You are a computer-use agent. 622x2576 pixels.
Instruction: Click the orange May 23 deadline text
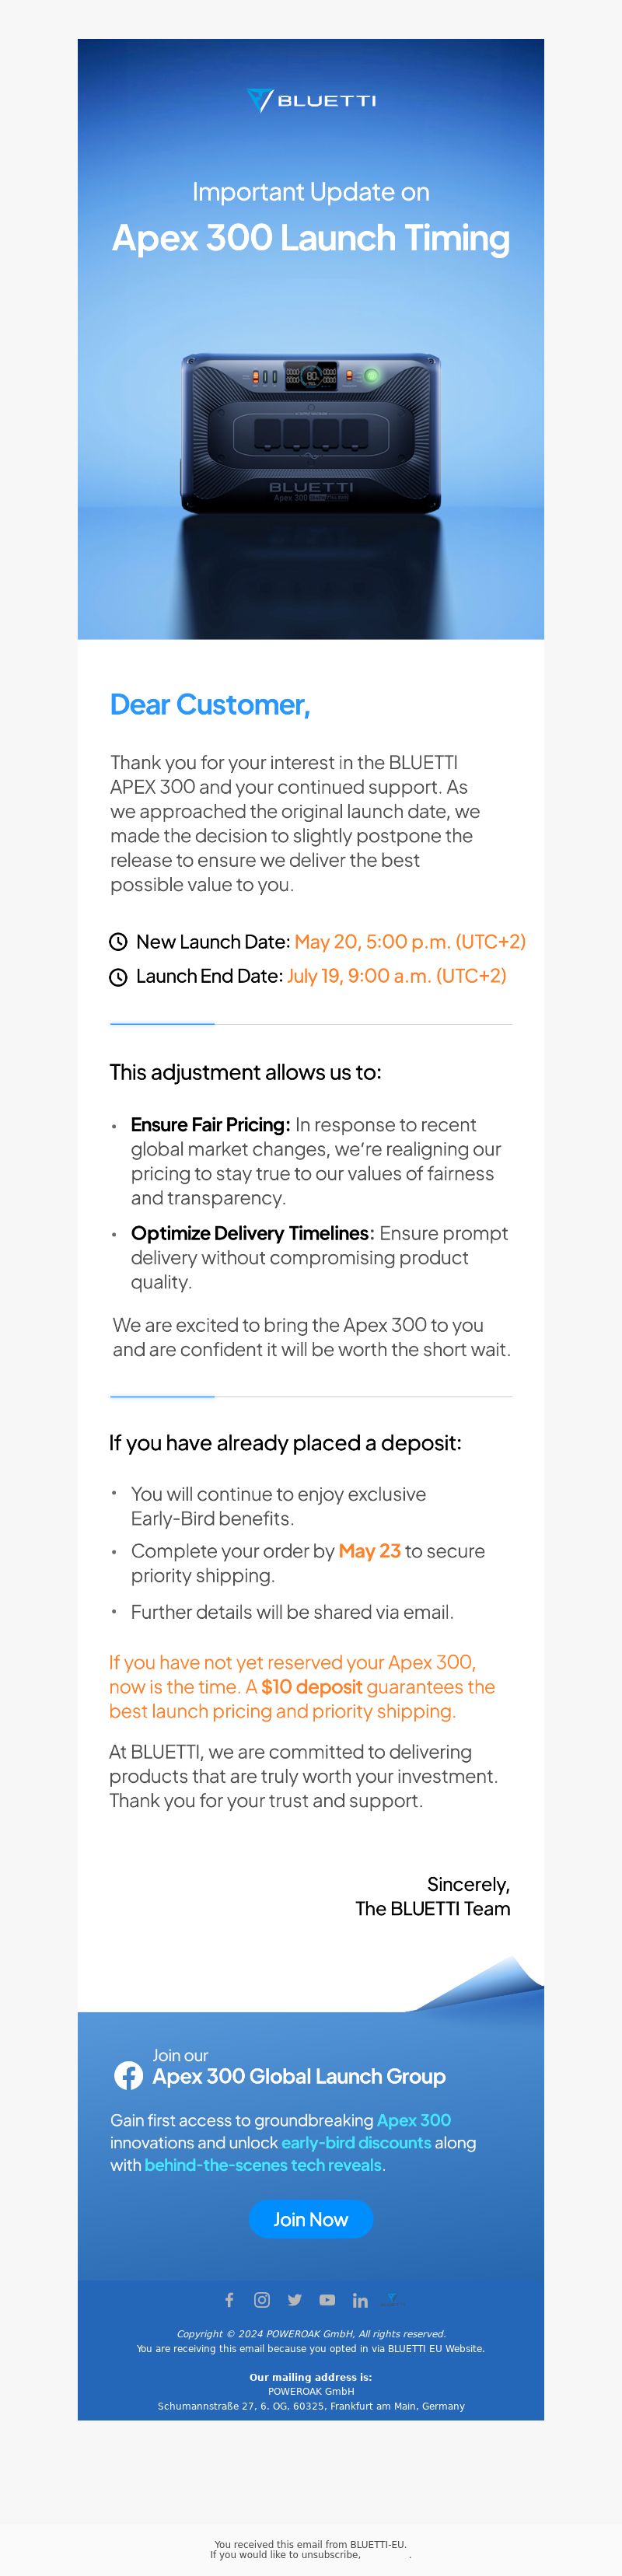click(370, 1551)
